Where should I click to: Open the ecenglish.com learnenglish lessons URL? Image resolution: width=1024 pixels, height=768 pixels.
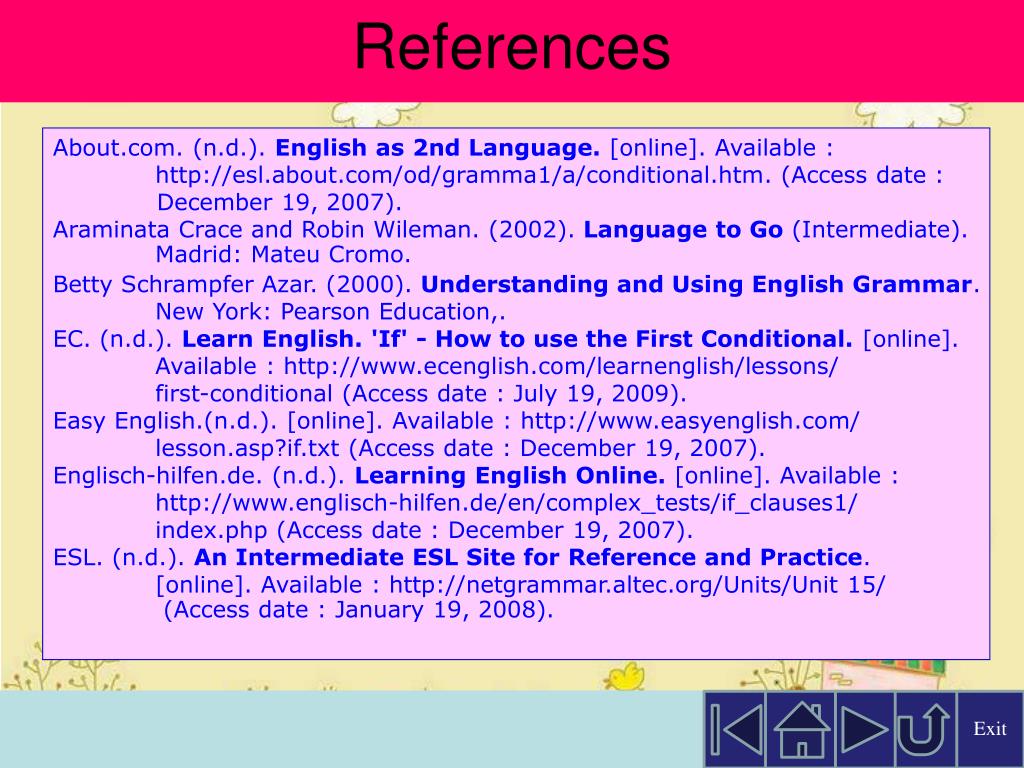pyautogui.click(x=560, y=366)
